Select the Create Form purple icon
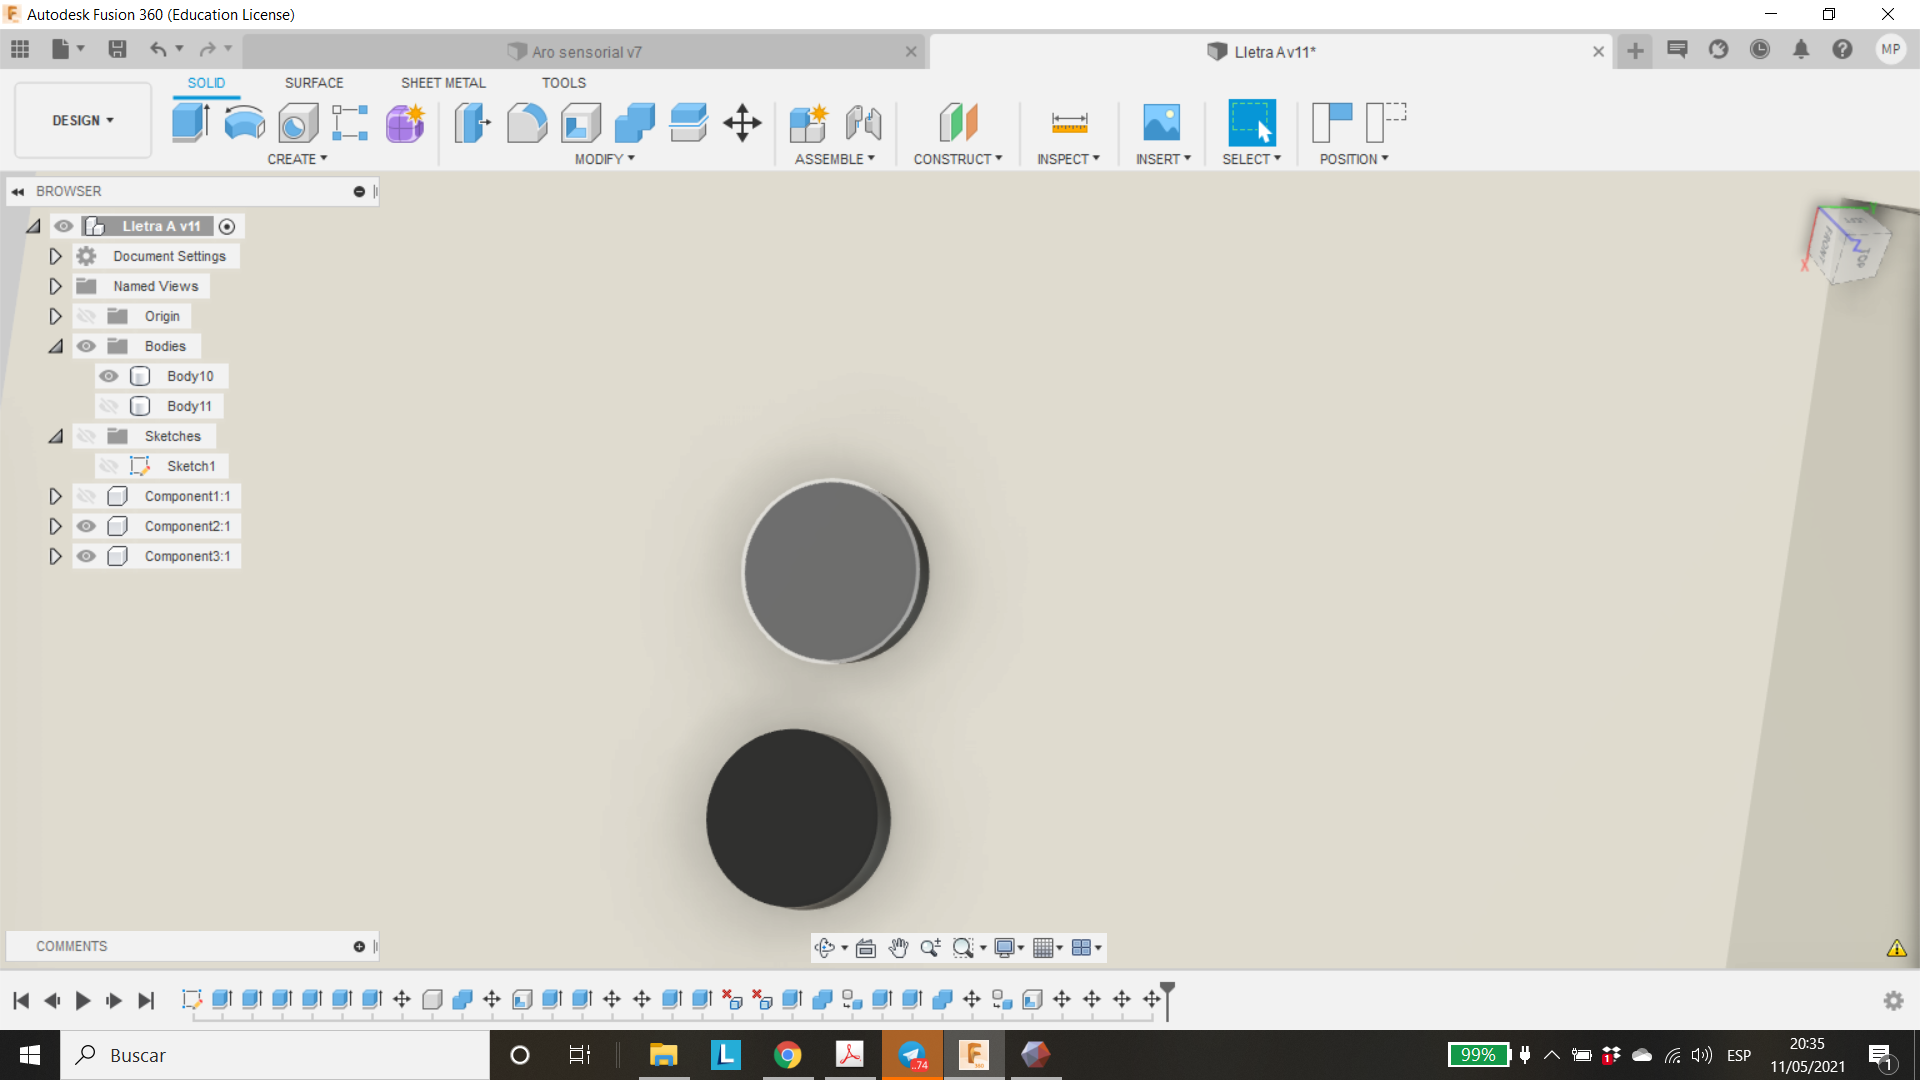Viewport: 1920px width, 1080px height. [405, 123]
